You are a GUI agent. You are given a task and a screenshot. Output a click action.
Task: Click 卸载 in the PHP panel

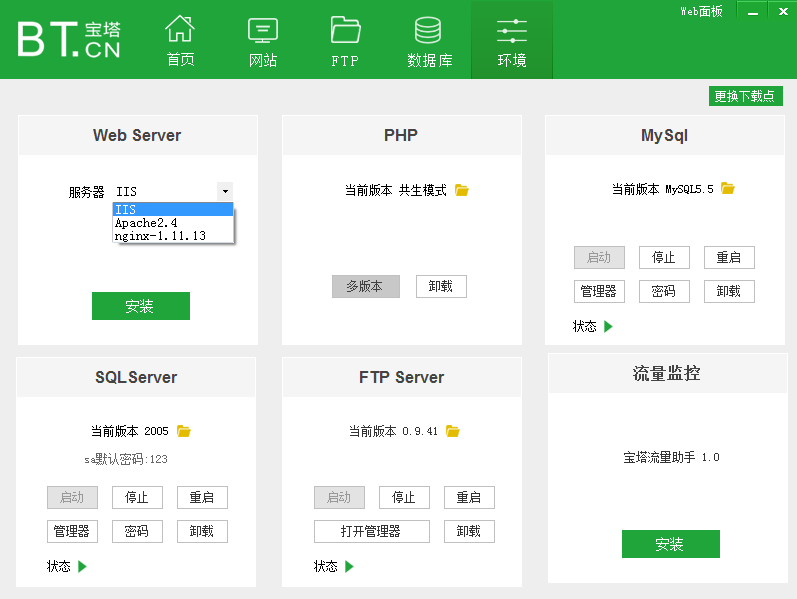pyautogui.click(x=441, y=286)
